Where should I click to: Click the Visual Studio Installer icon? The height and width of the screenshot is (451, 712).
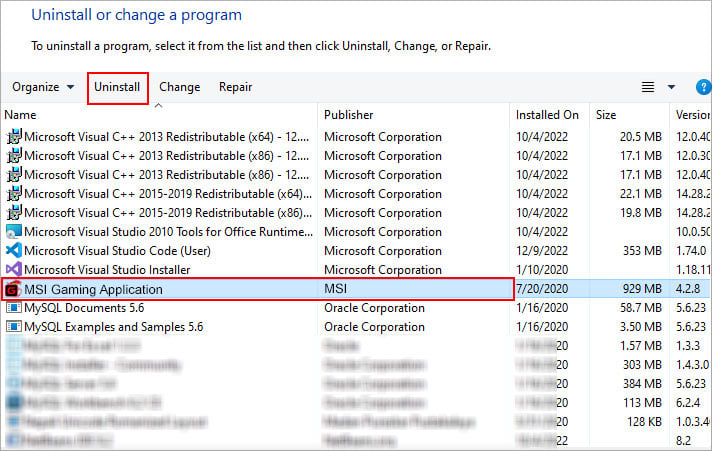pyautogui.click(x=14, y=270)
